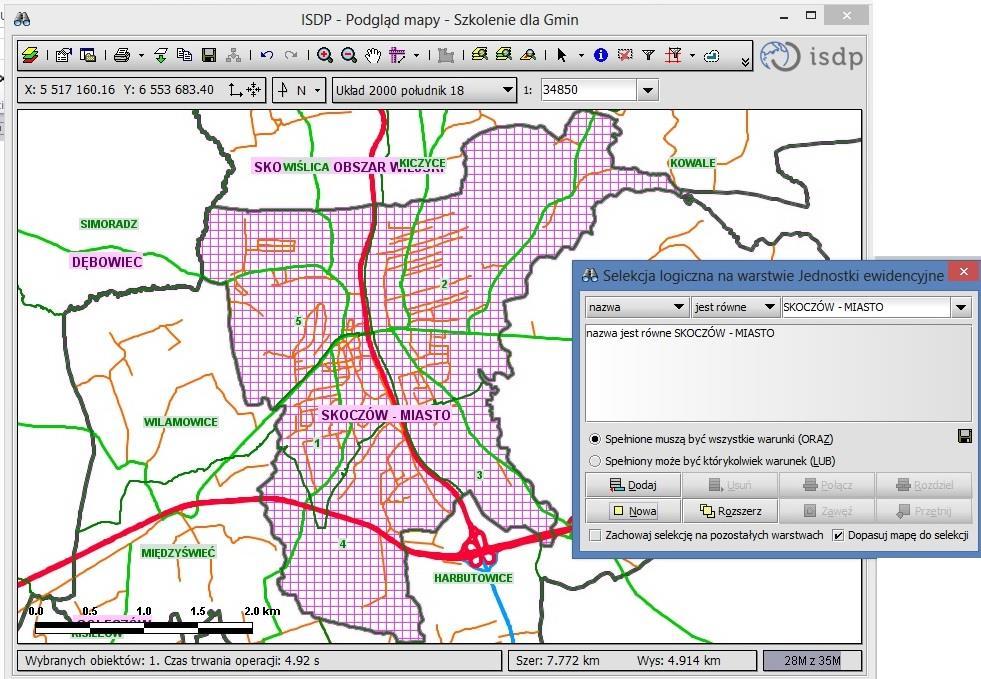Click the zoom out magnifier
Screen dimensions: 981x679
348,56
